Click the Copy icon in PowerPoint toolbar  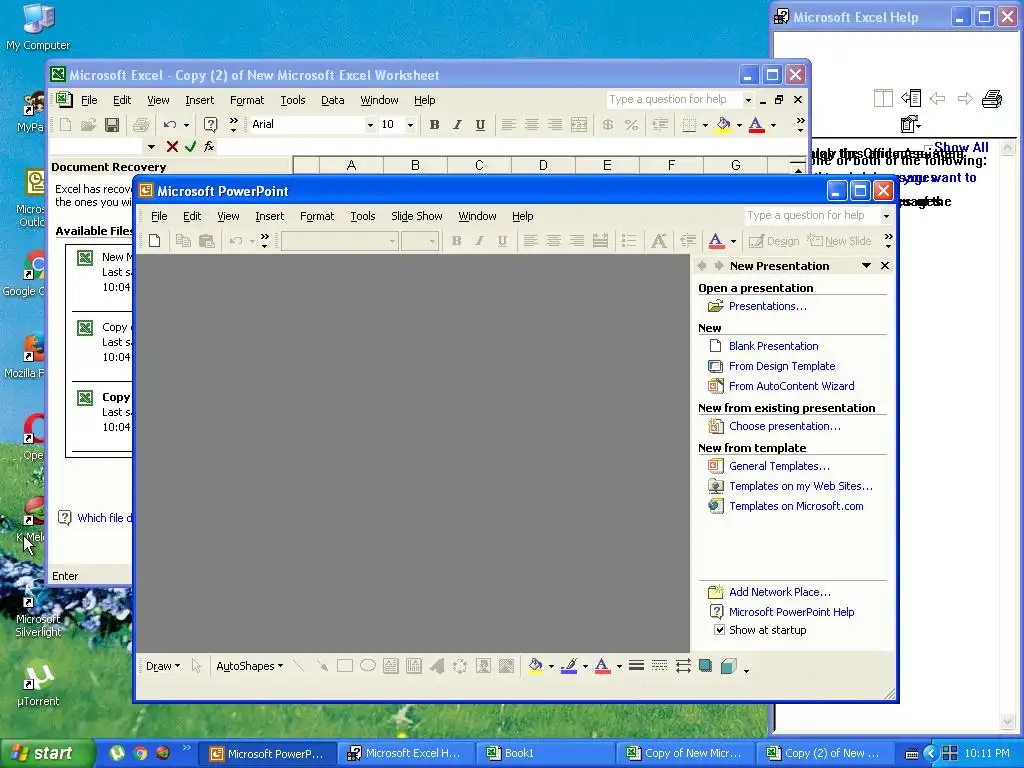184,241
